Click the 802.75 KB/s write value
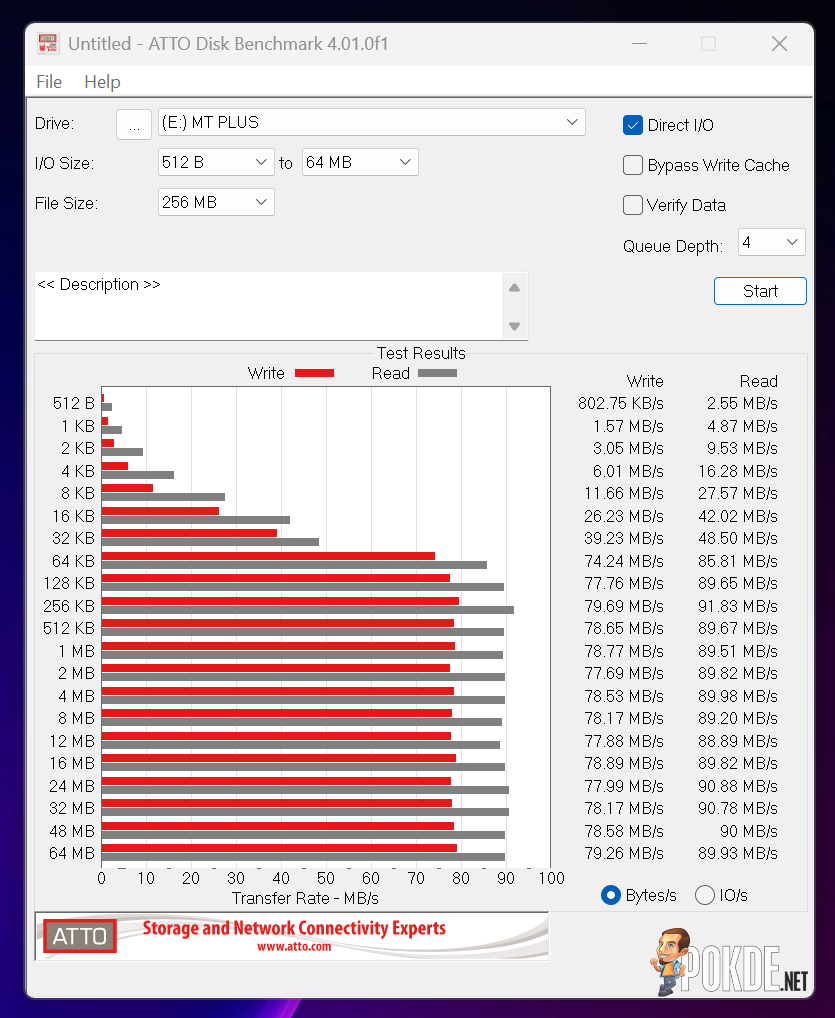The image size is (835, 1018). 621,404
